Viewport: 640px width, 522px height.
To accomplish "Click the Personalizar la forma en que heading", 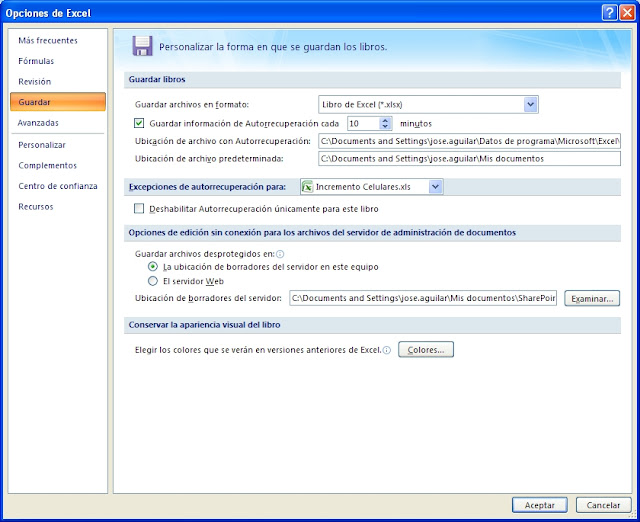I will point(273,47).
